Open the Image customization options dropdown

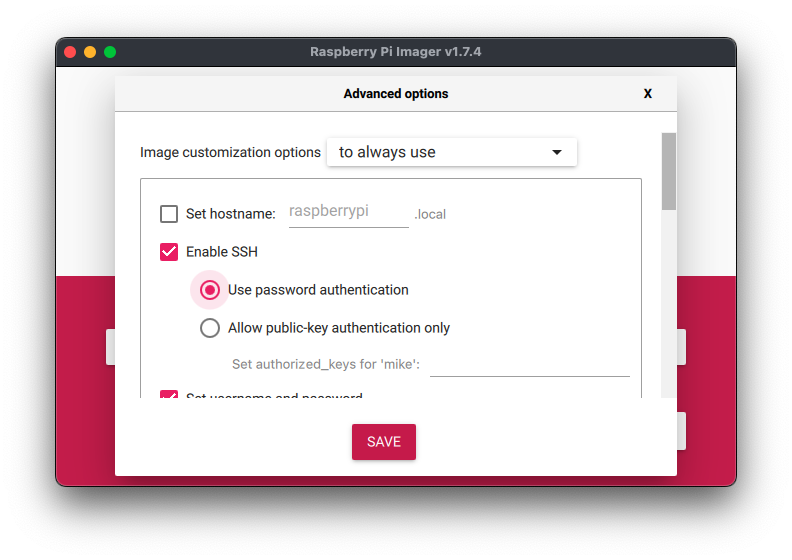[x=452, y=152]
